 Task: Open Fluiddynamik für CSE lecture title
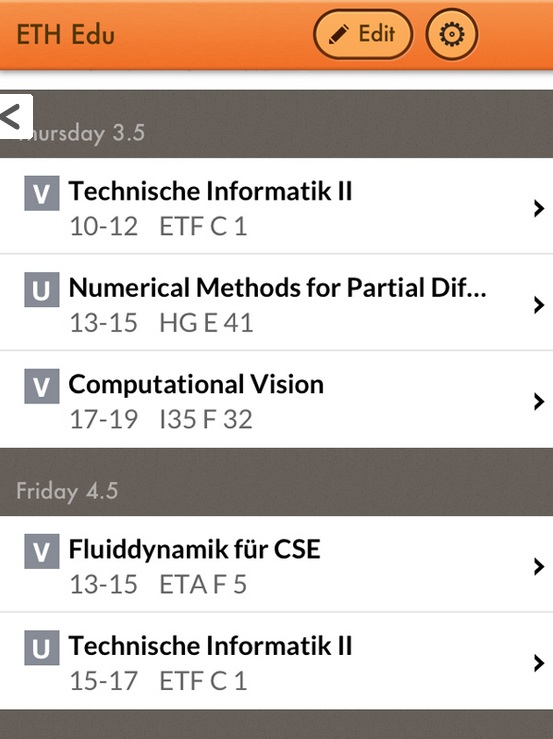coord(195,550)
